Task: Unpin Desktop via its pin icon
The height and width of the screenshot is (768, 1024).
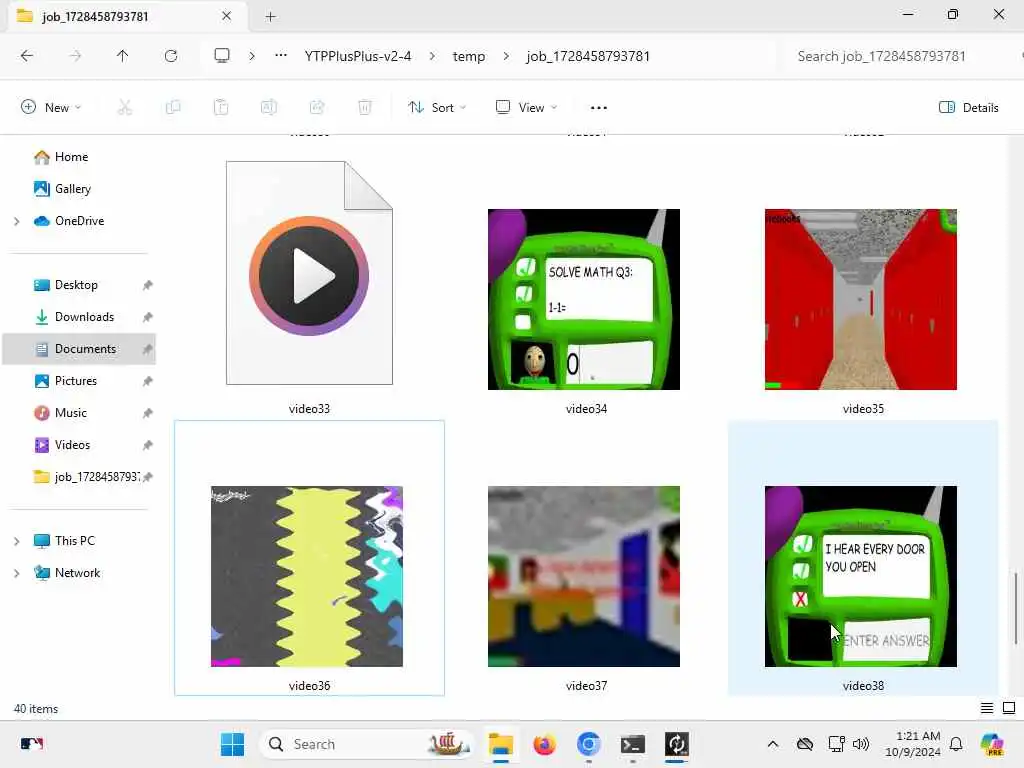Action: [x=148, y=285]
